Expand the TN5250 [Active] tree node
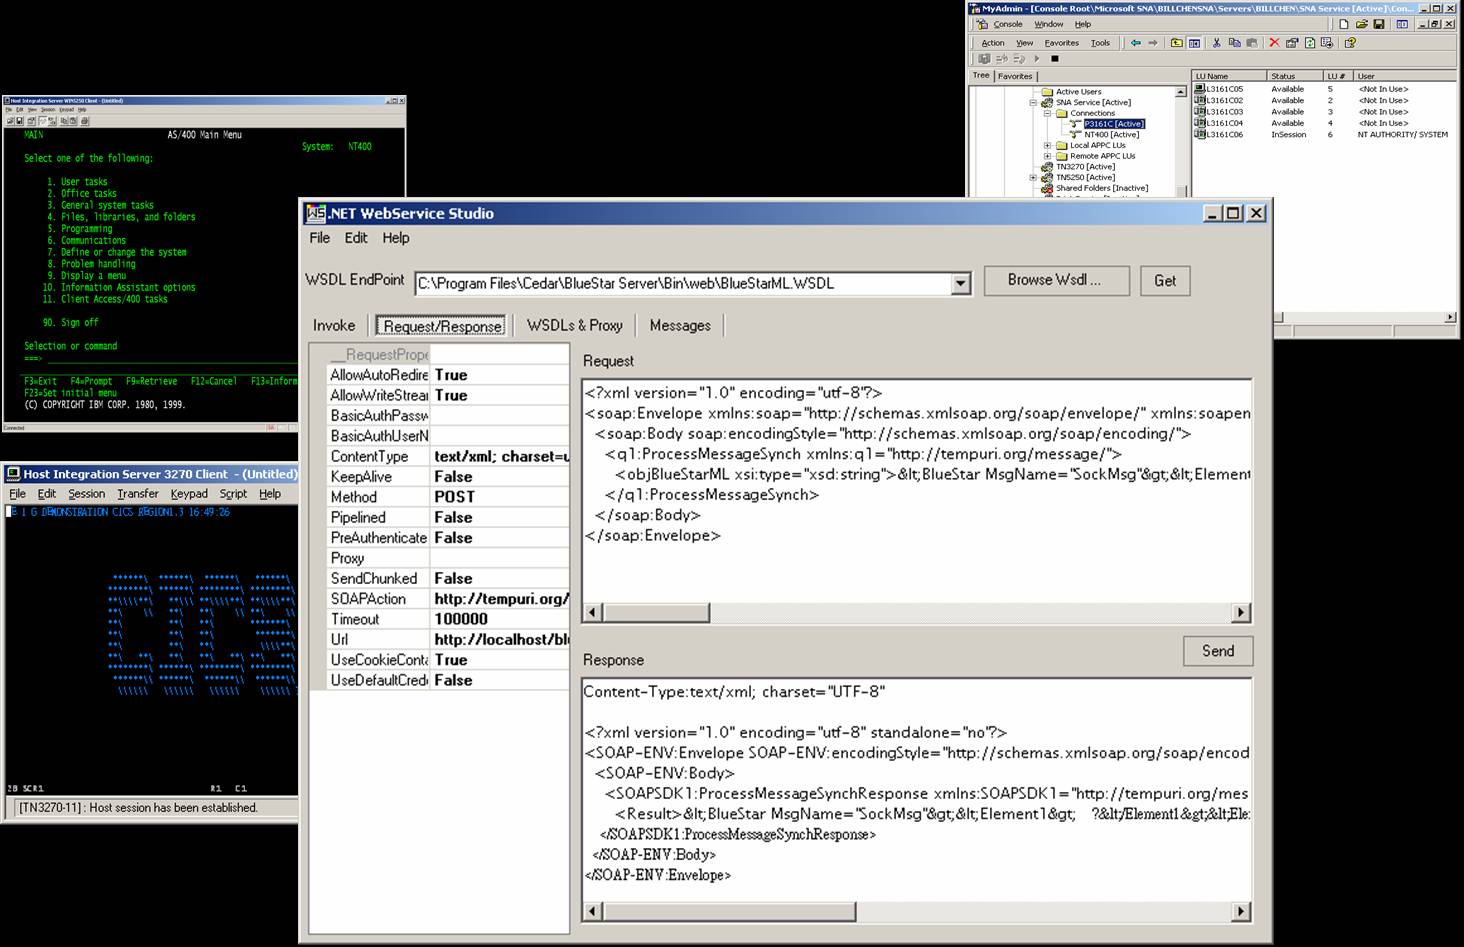This screenshot has height=947, width=1464. (1033, 178)
